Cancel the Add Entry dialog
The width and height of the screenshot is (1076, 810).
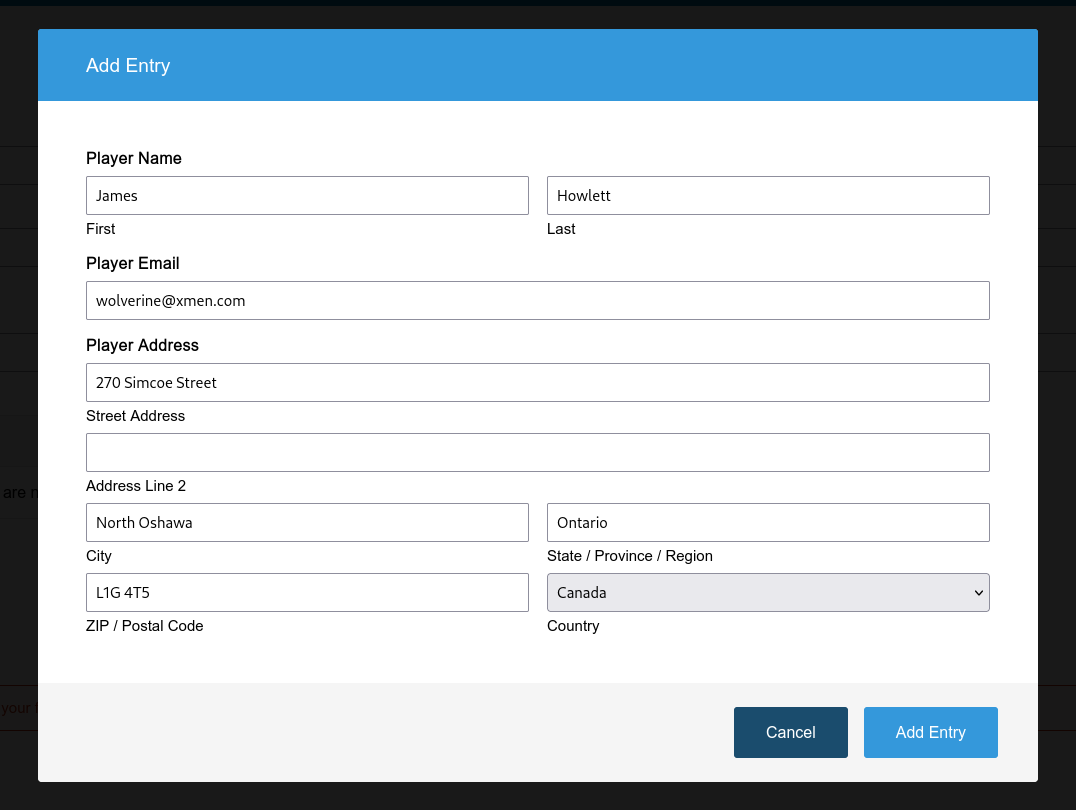tap(791, 732)
